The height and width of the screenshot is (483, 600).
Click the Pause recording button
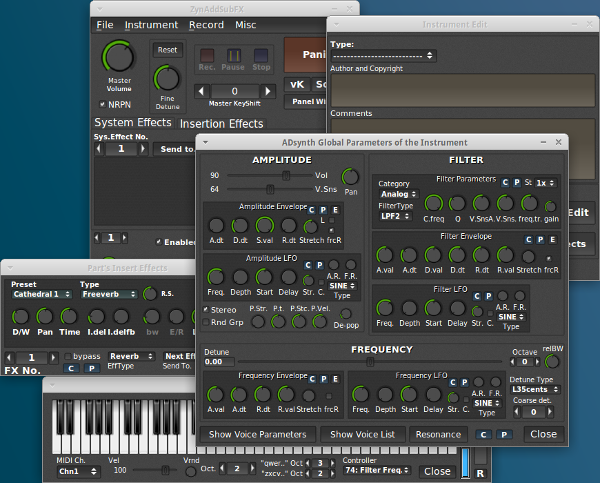pyautogui.click(x=233, y=56)
